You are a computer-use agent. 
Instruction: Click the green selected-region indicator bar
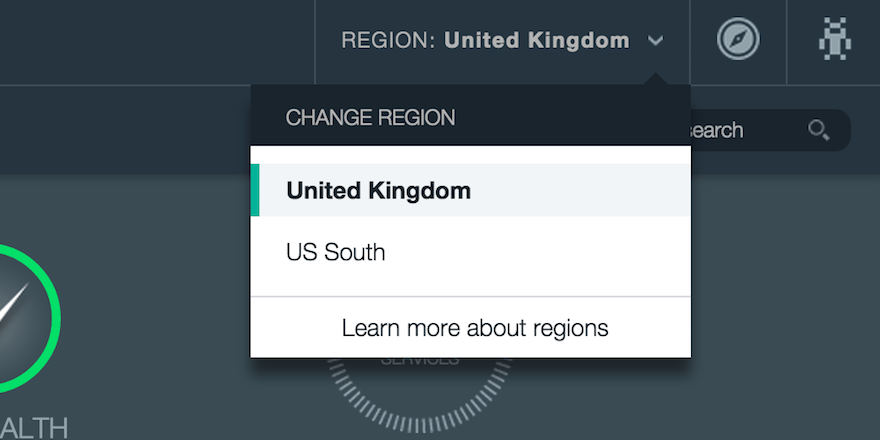coord(255,190)
